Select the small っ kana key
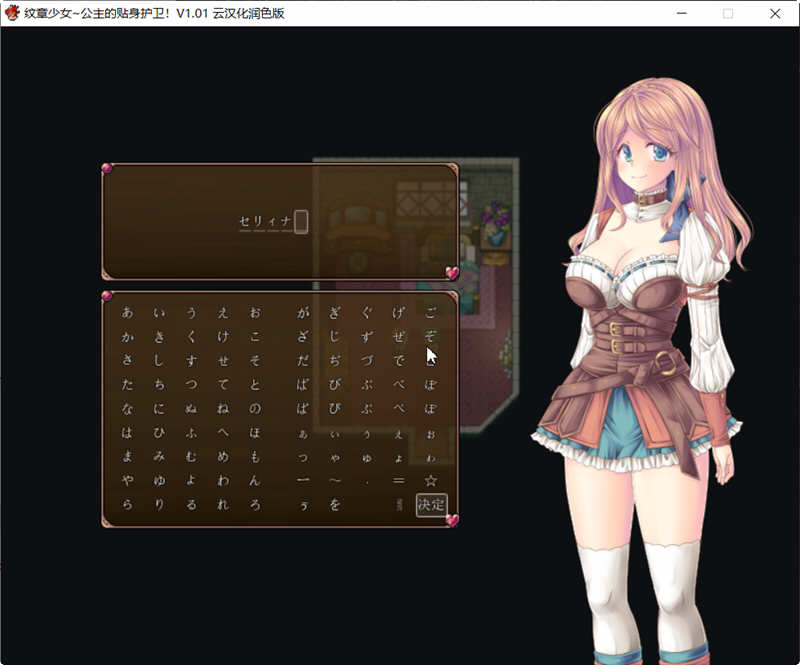This screenshot has height=665, width=800. coord(303,454)
